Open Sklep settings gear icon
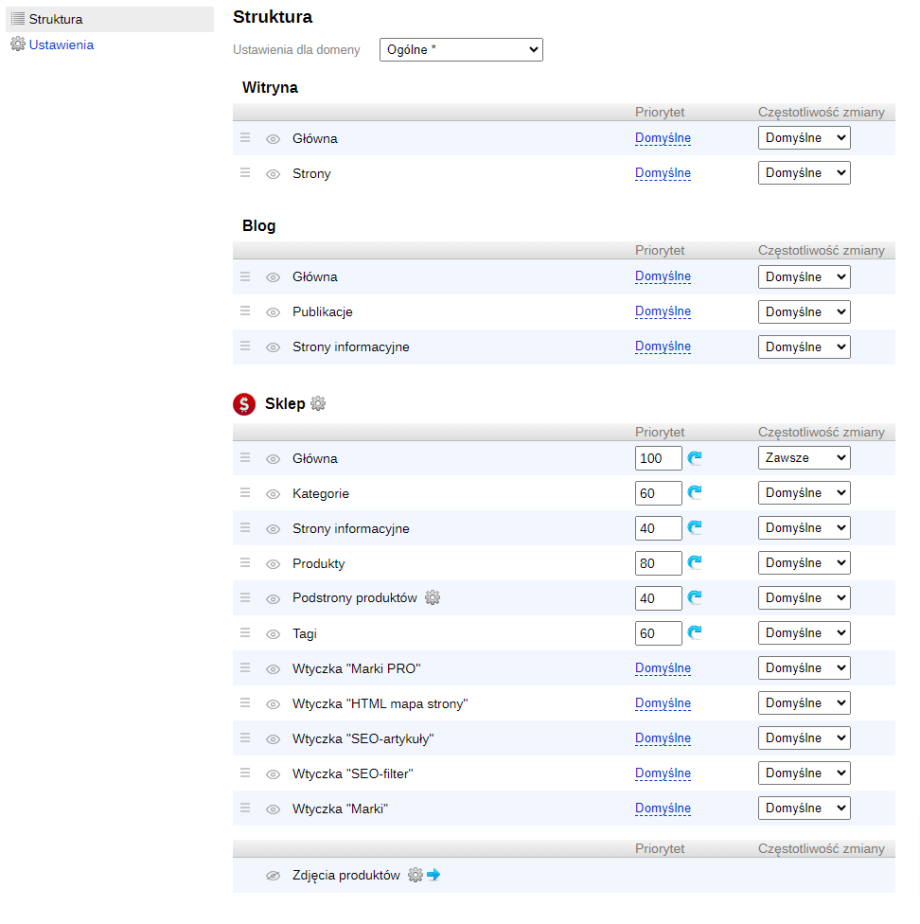This screenshot has height=924, width=920. 318,404
